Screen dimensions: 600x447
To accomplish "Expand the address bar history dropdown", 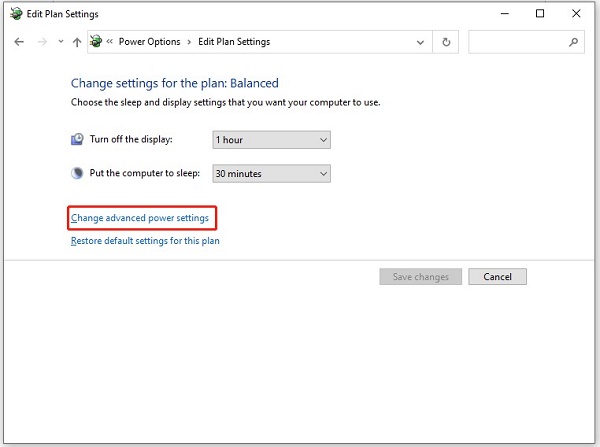I will 420,42.
